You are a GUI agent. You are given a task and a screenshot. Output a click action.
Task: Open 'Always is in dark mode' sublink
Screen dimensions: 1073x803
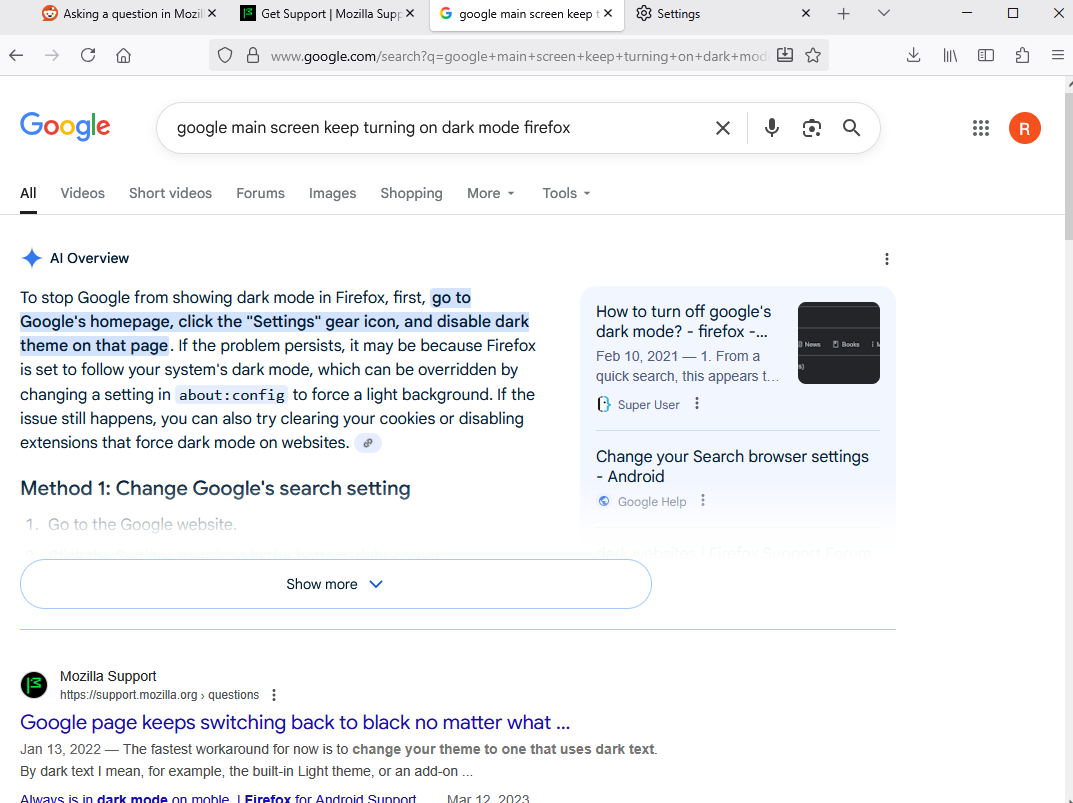[x=218, y=798]
